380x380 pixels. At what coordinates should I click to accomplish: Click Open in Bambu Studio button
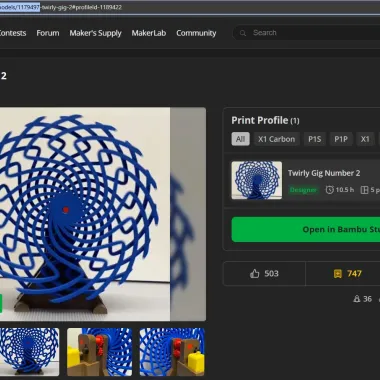(306, 229)
